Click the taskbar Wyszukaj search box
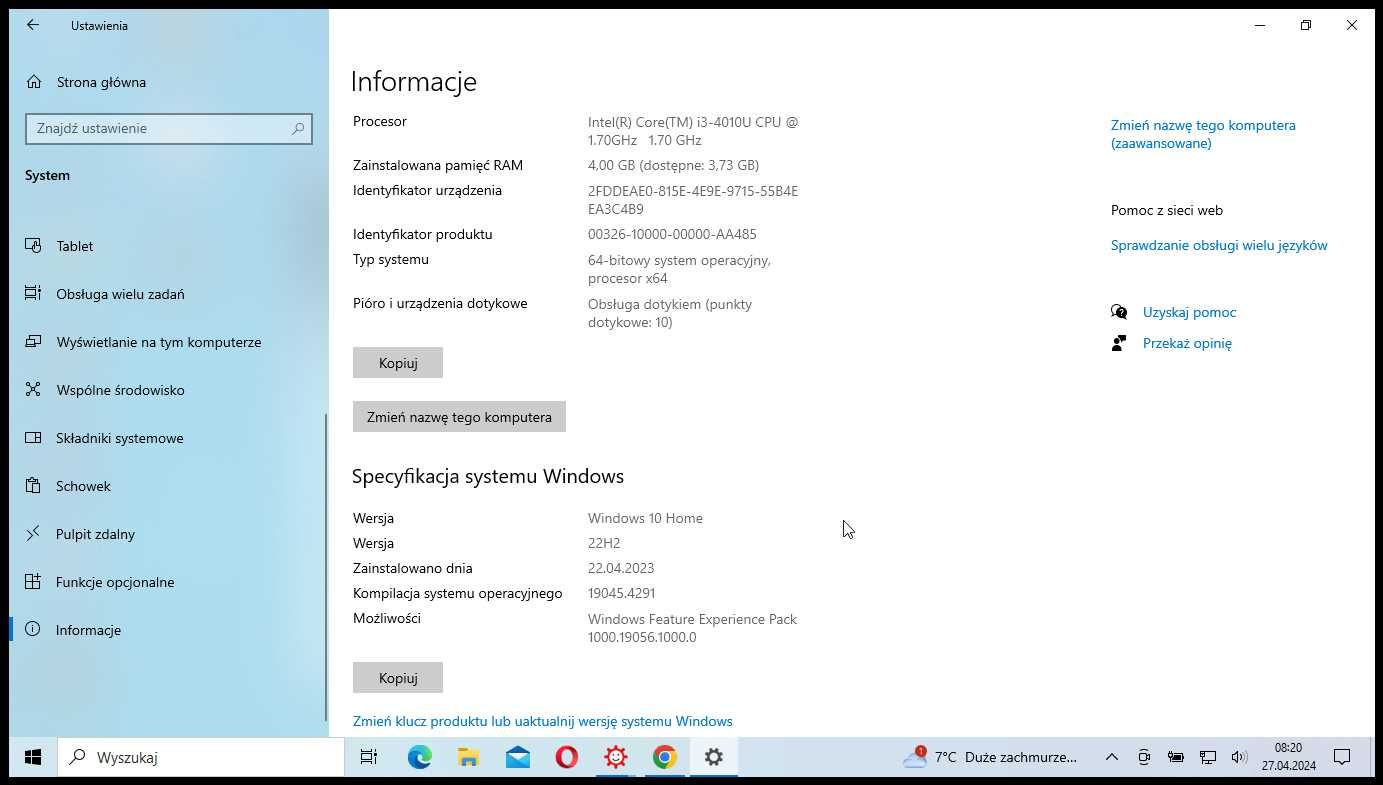This screenshot has height=785, width=1383. (201, 757)
